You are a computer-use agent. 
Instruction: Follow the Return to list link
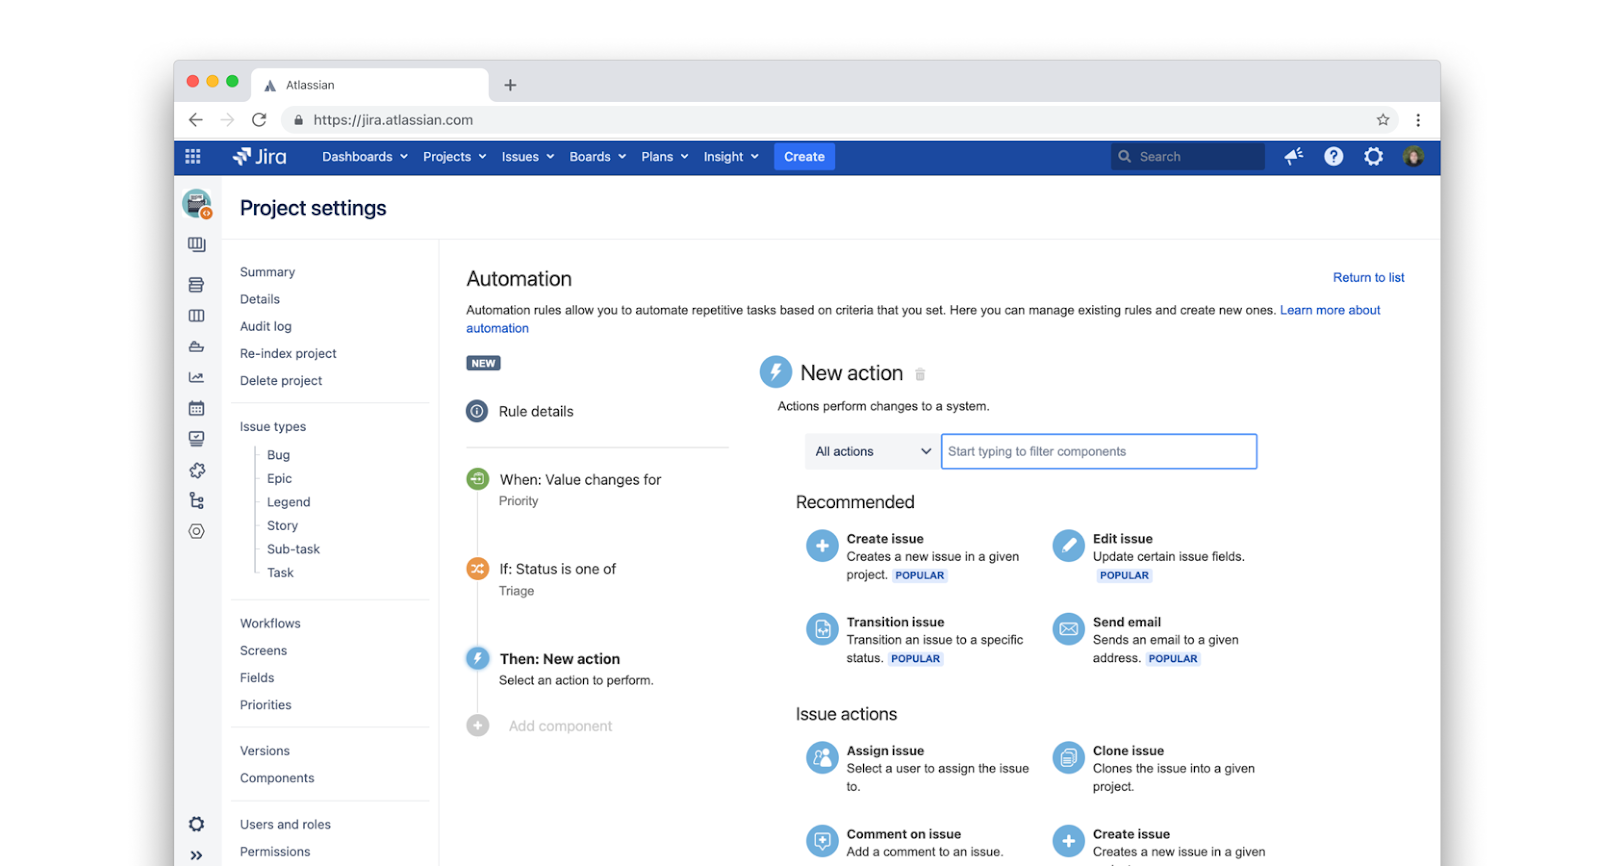(1368, 278)
